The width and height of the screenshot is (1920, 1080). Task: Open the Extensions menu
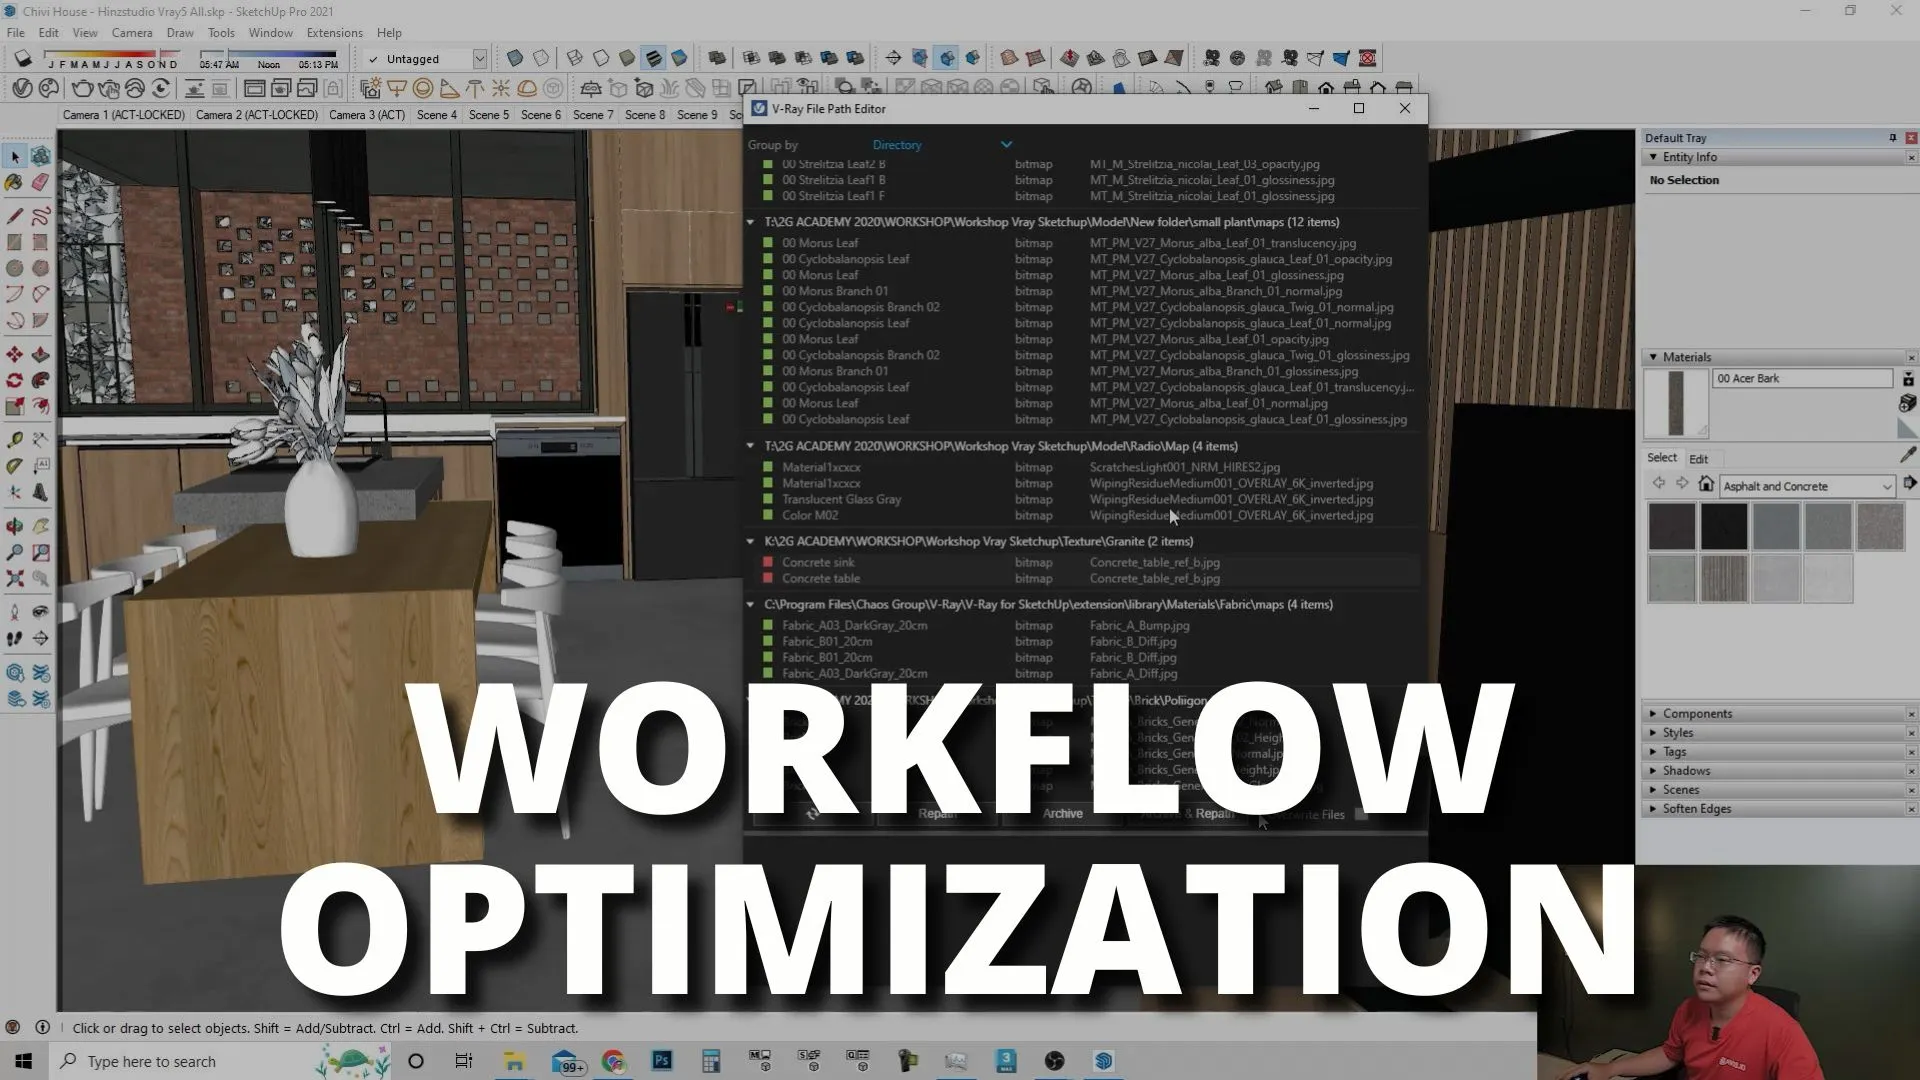pyautogui.click(x=334, y=33)
